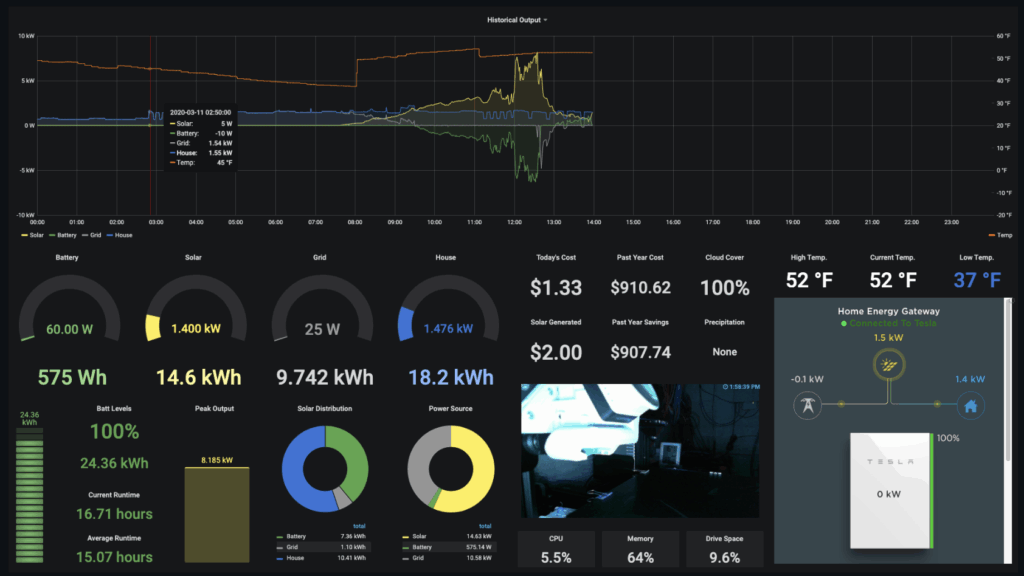
Task: Sort Solar Distribution legend by total
Action: pos(360,526)
